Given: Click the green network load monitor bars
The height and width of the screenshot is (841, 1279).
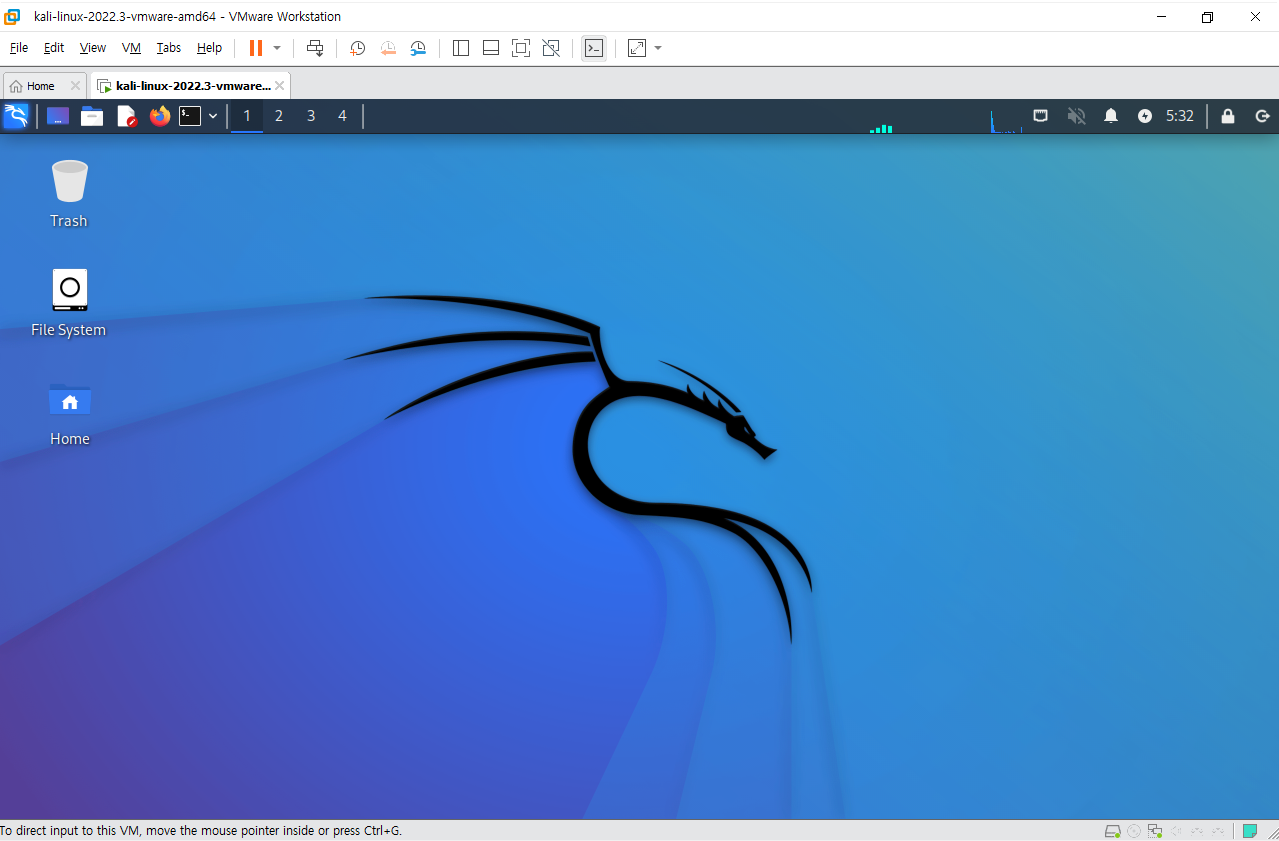Looking at the screenshot, I should pyautogui.click(x=881, y=128).
